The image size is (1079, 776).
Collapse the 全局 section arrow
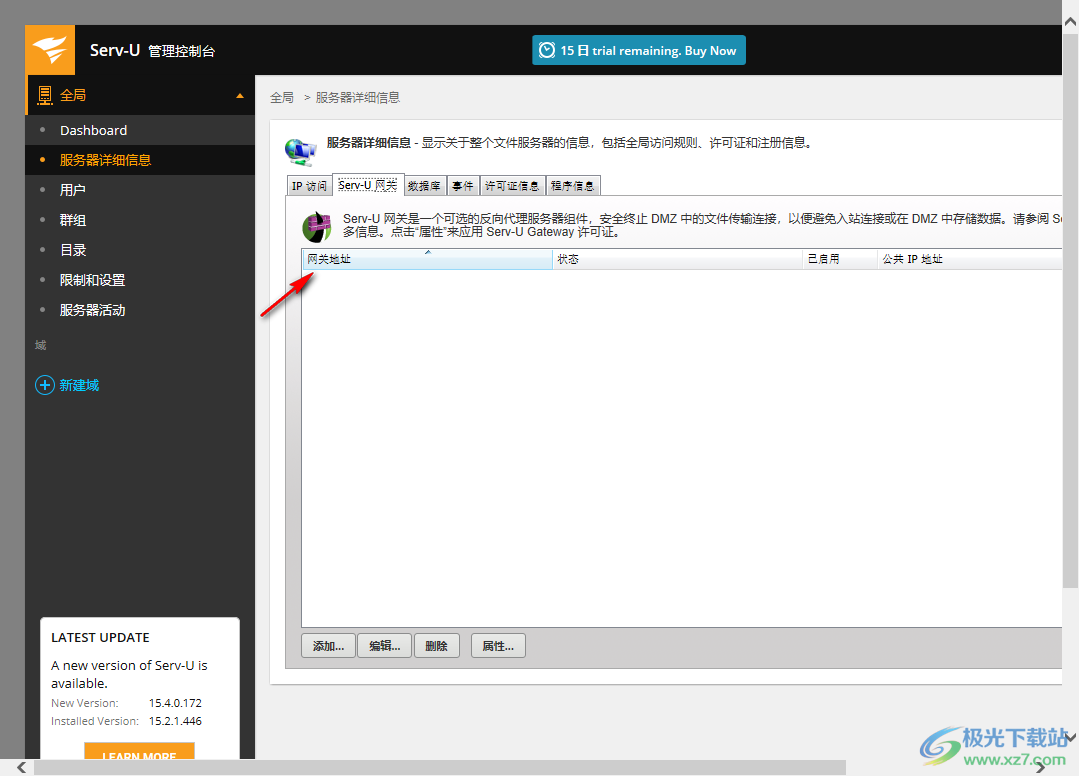[239, 96]
